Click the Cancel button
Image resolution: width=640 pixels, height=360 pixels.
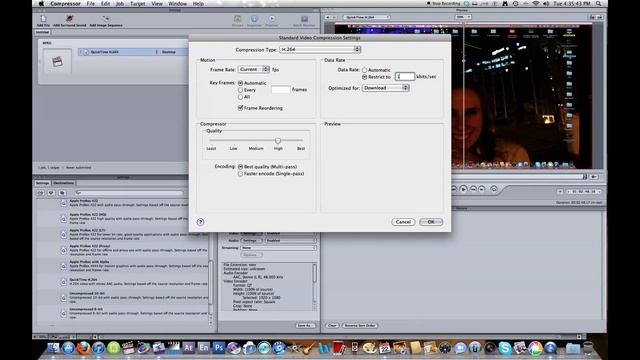click(x=403, y=222)
